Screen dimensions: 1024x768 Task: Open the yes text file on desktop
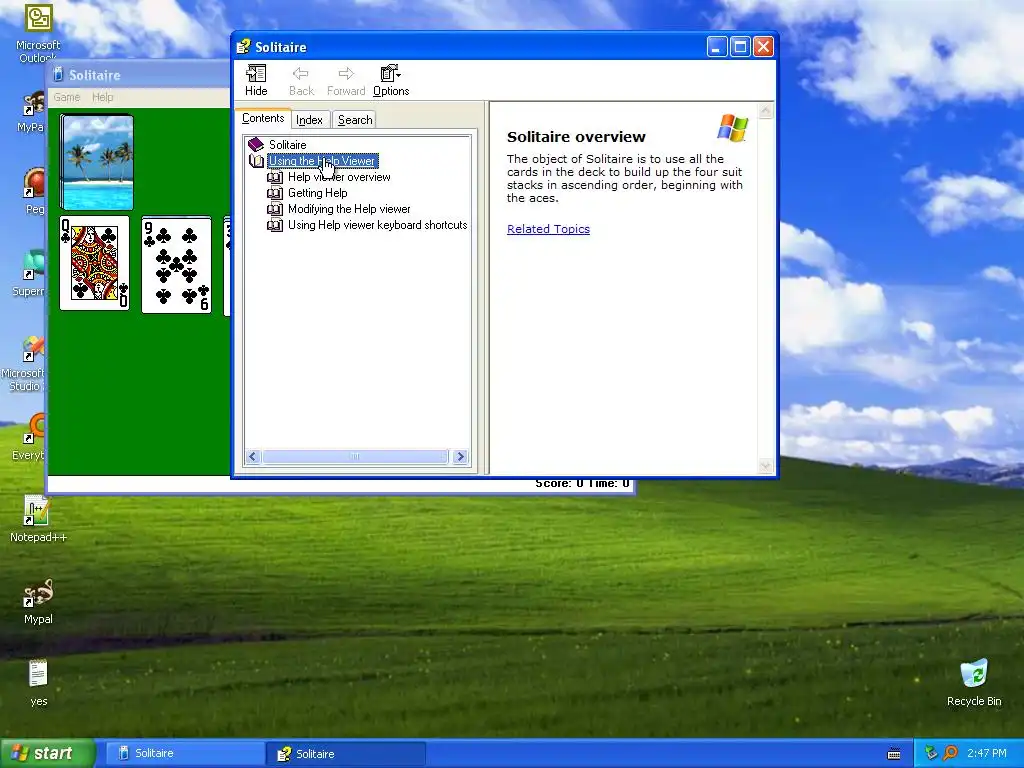[38, 683]
